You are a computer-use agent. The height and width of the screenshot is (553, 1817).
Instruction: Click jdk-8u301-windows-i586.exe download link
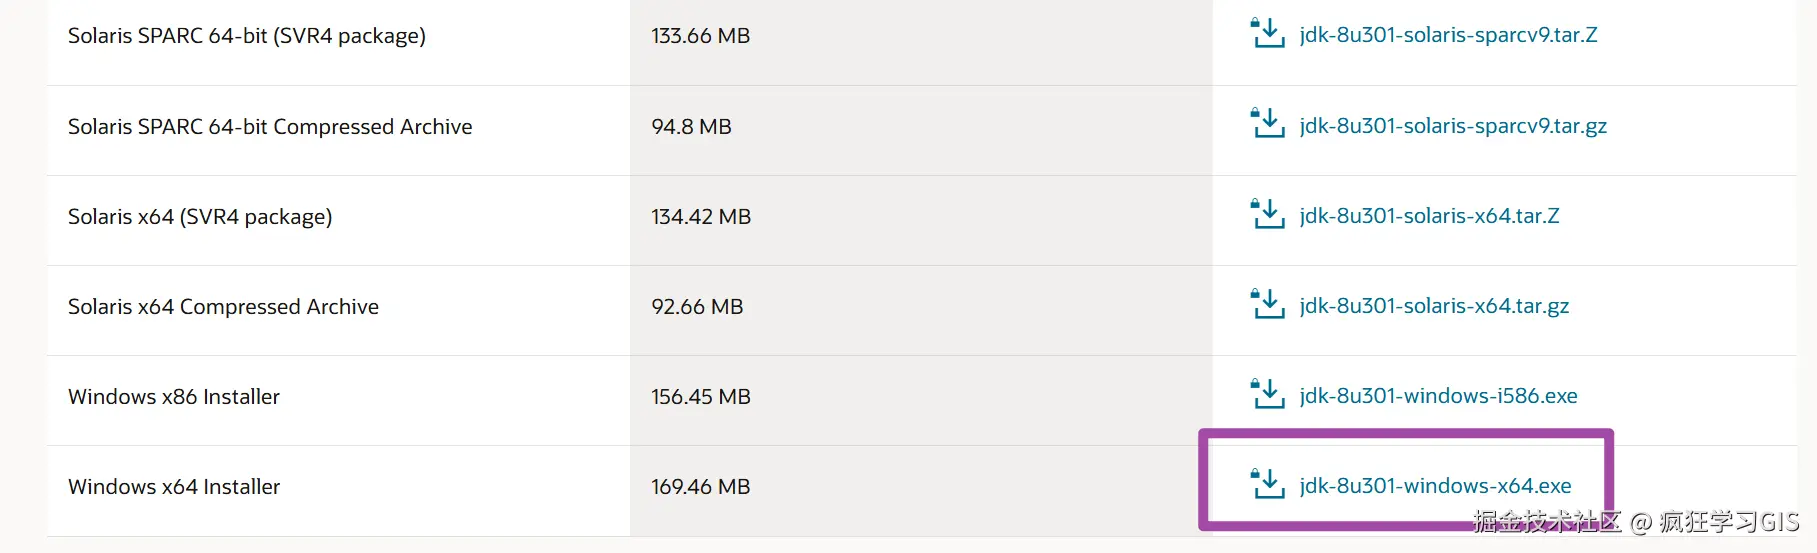pos(1438,396)
